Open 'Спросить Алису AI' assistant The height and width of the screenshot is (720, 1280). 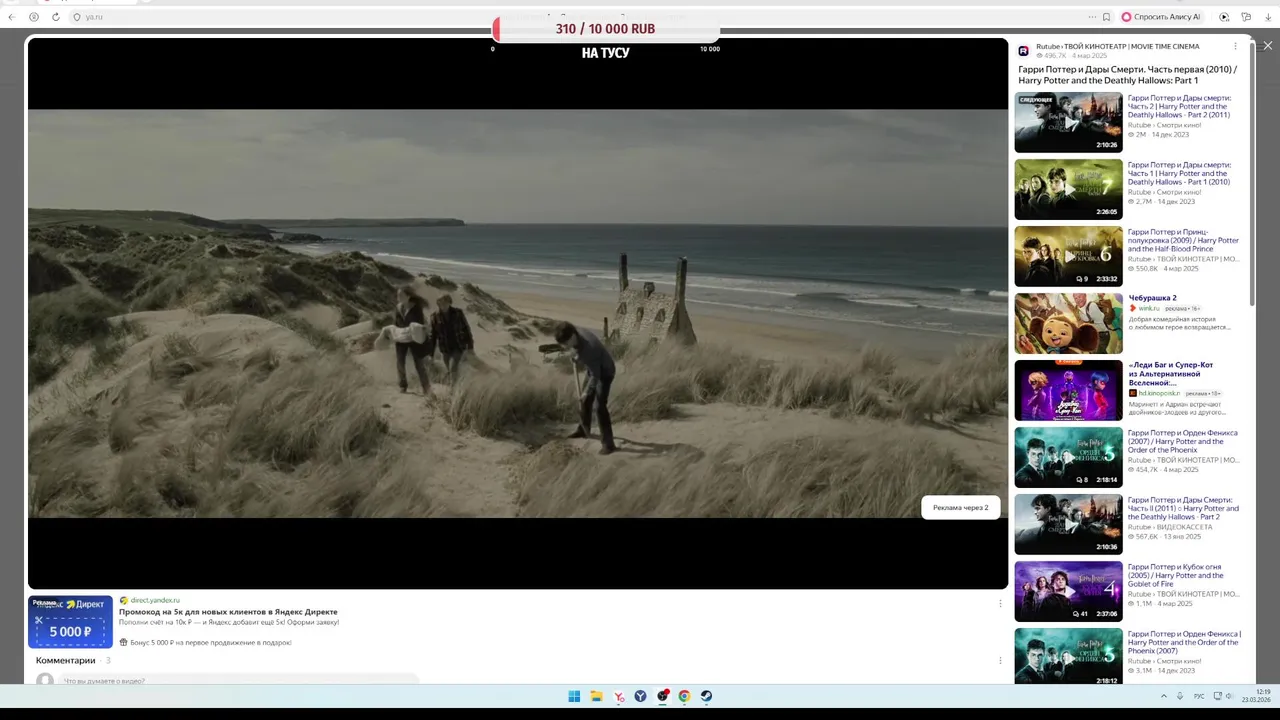1161,17
